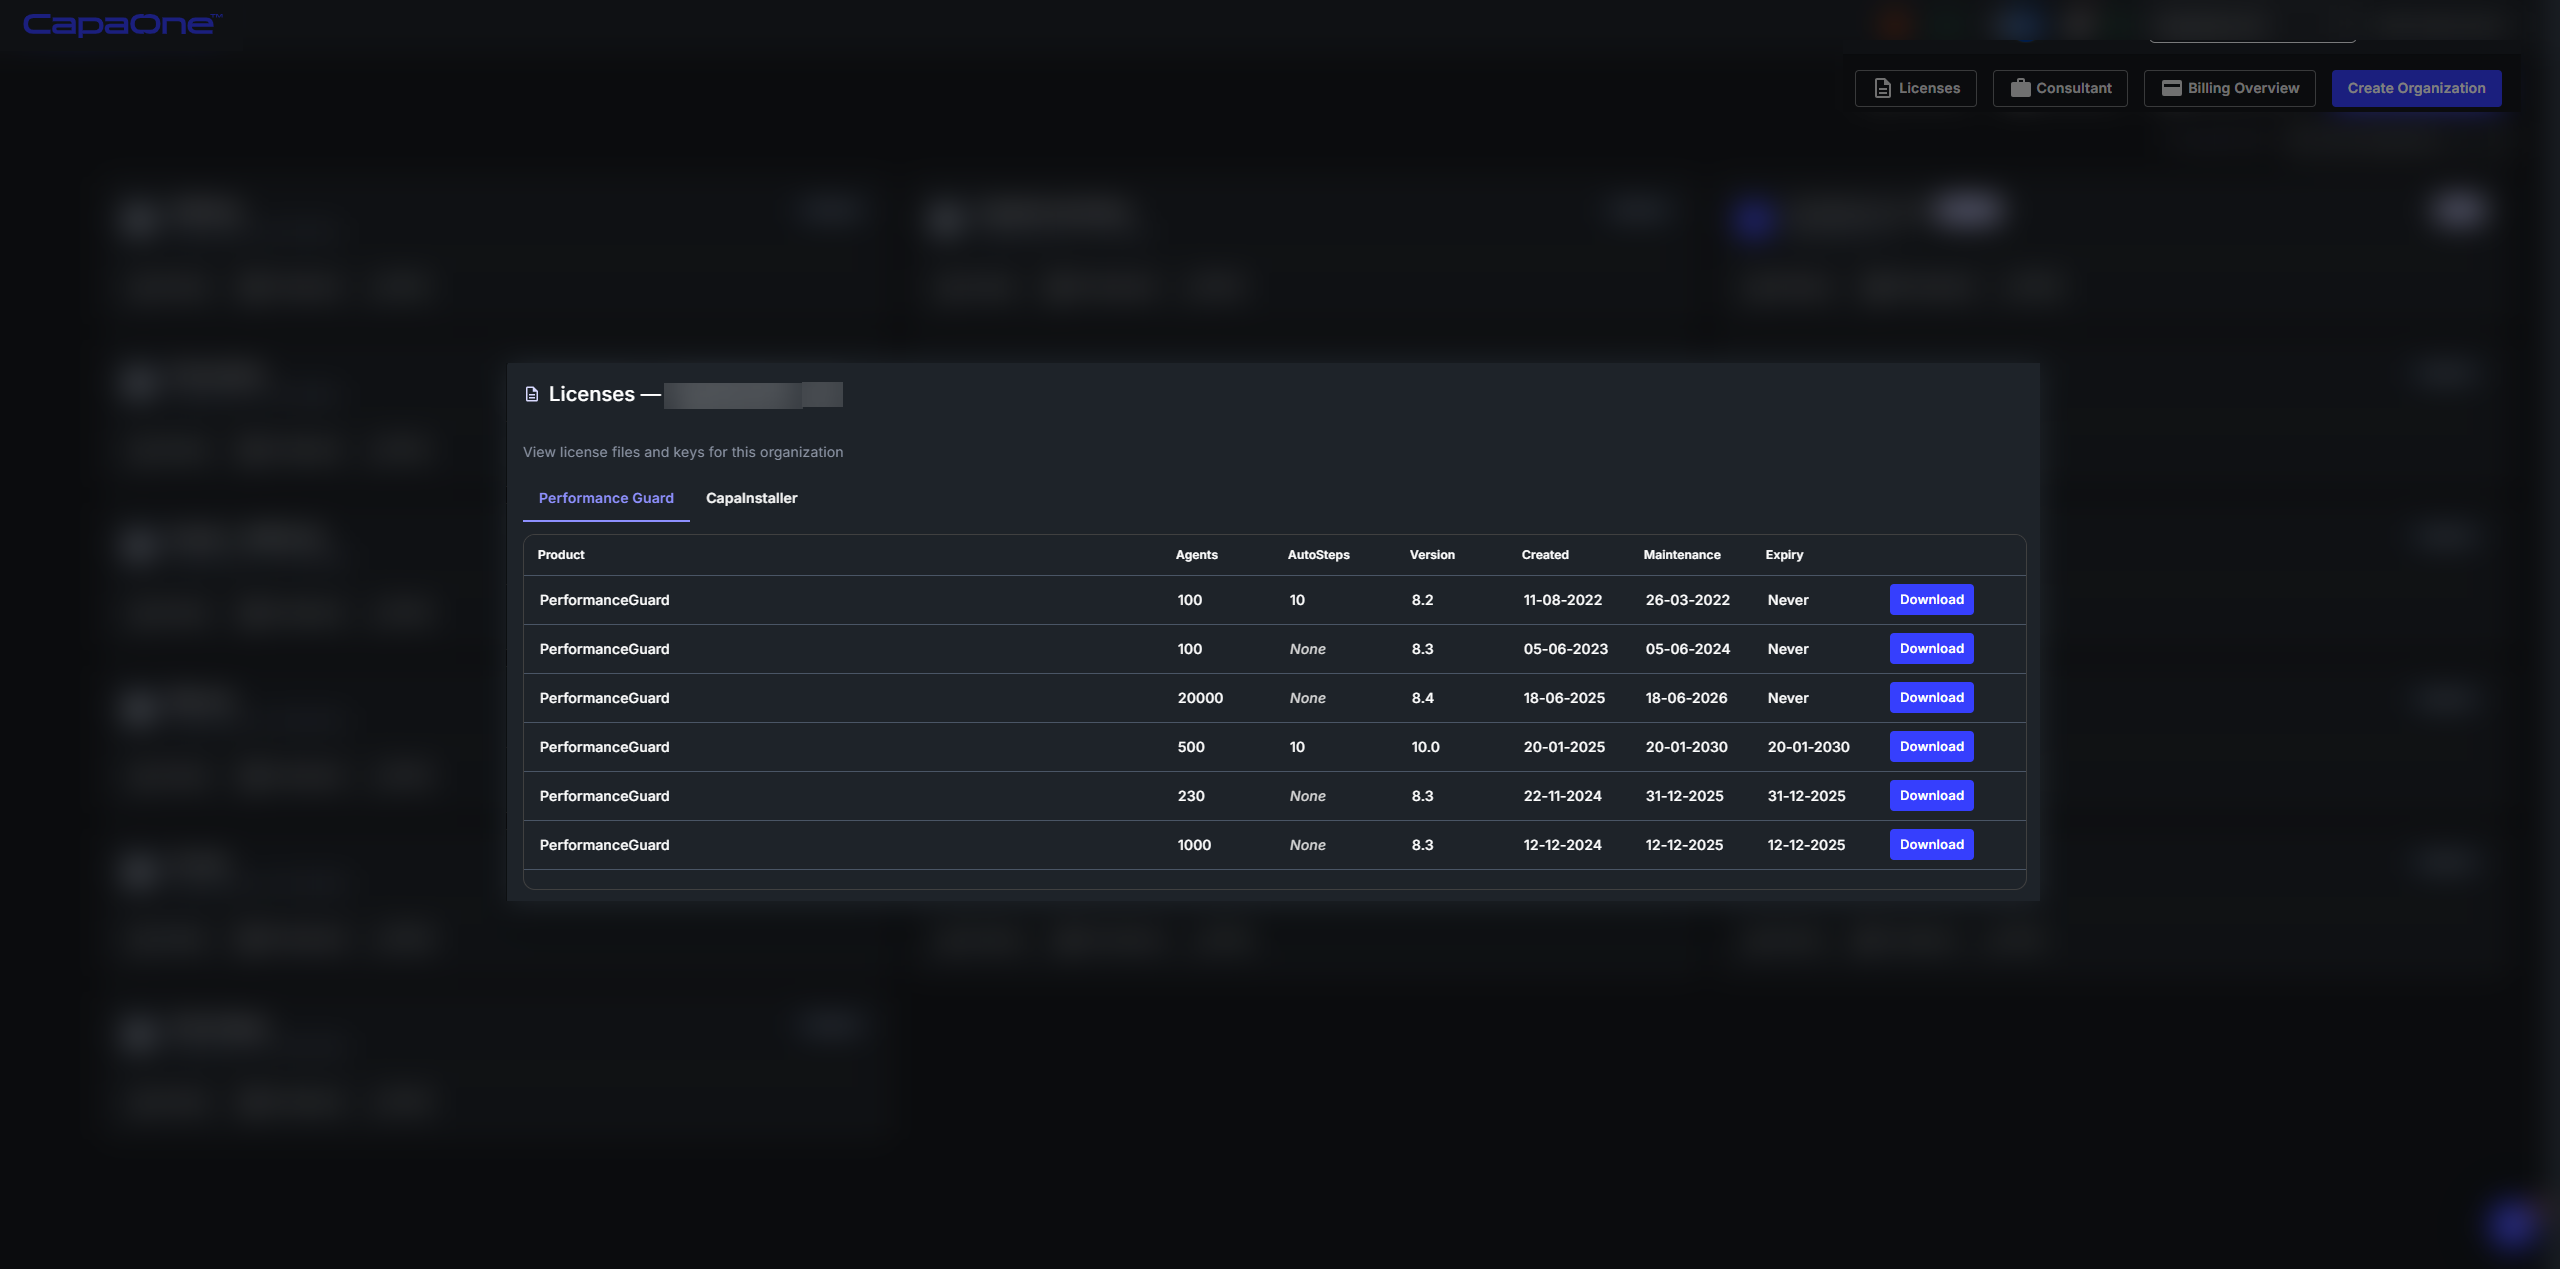This screenshot has height=1269, width=2560.
Task: Click the Version column header
Action: [x=1432, y=555]
